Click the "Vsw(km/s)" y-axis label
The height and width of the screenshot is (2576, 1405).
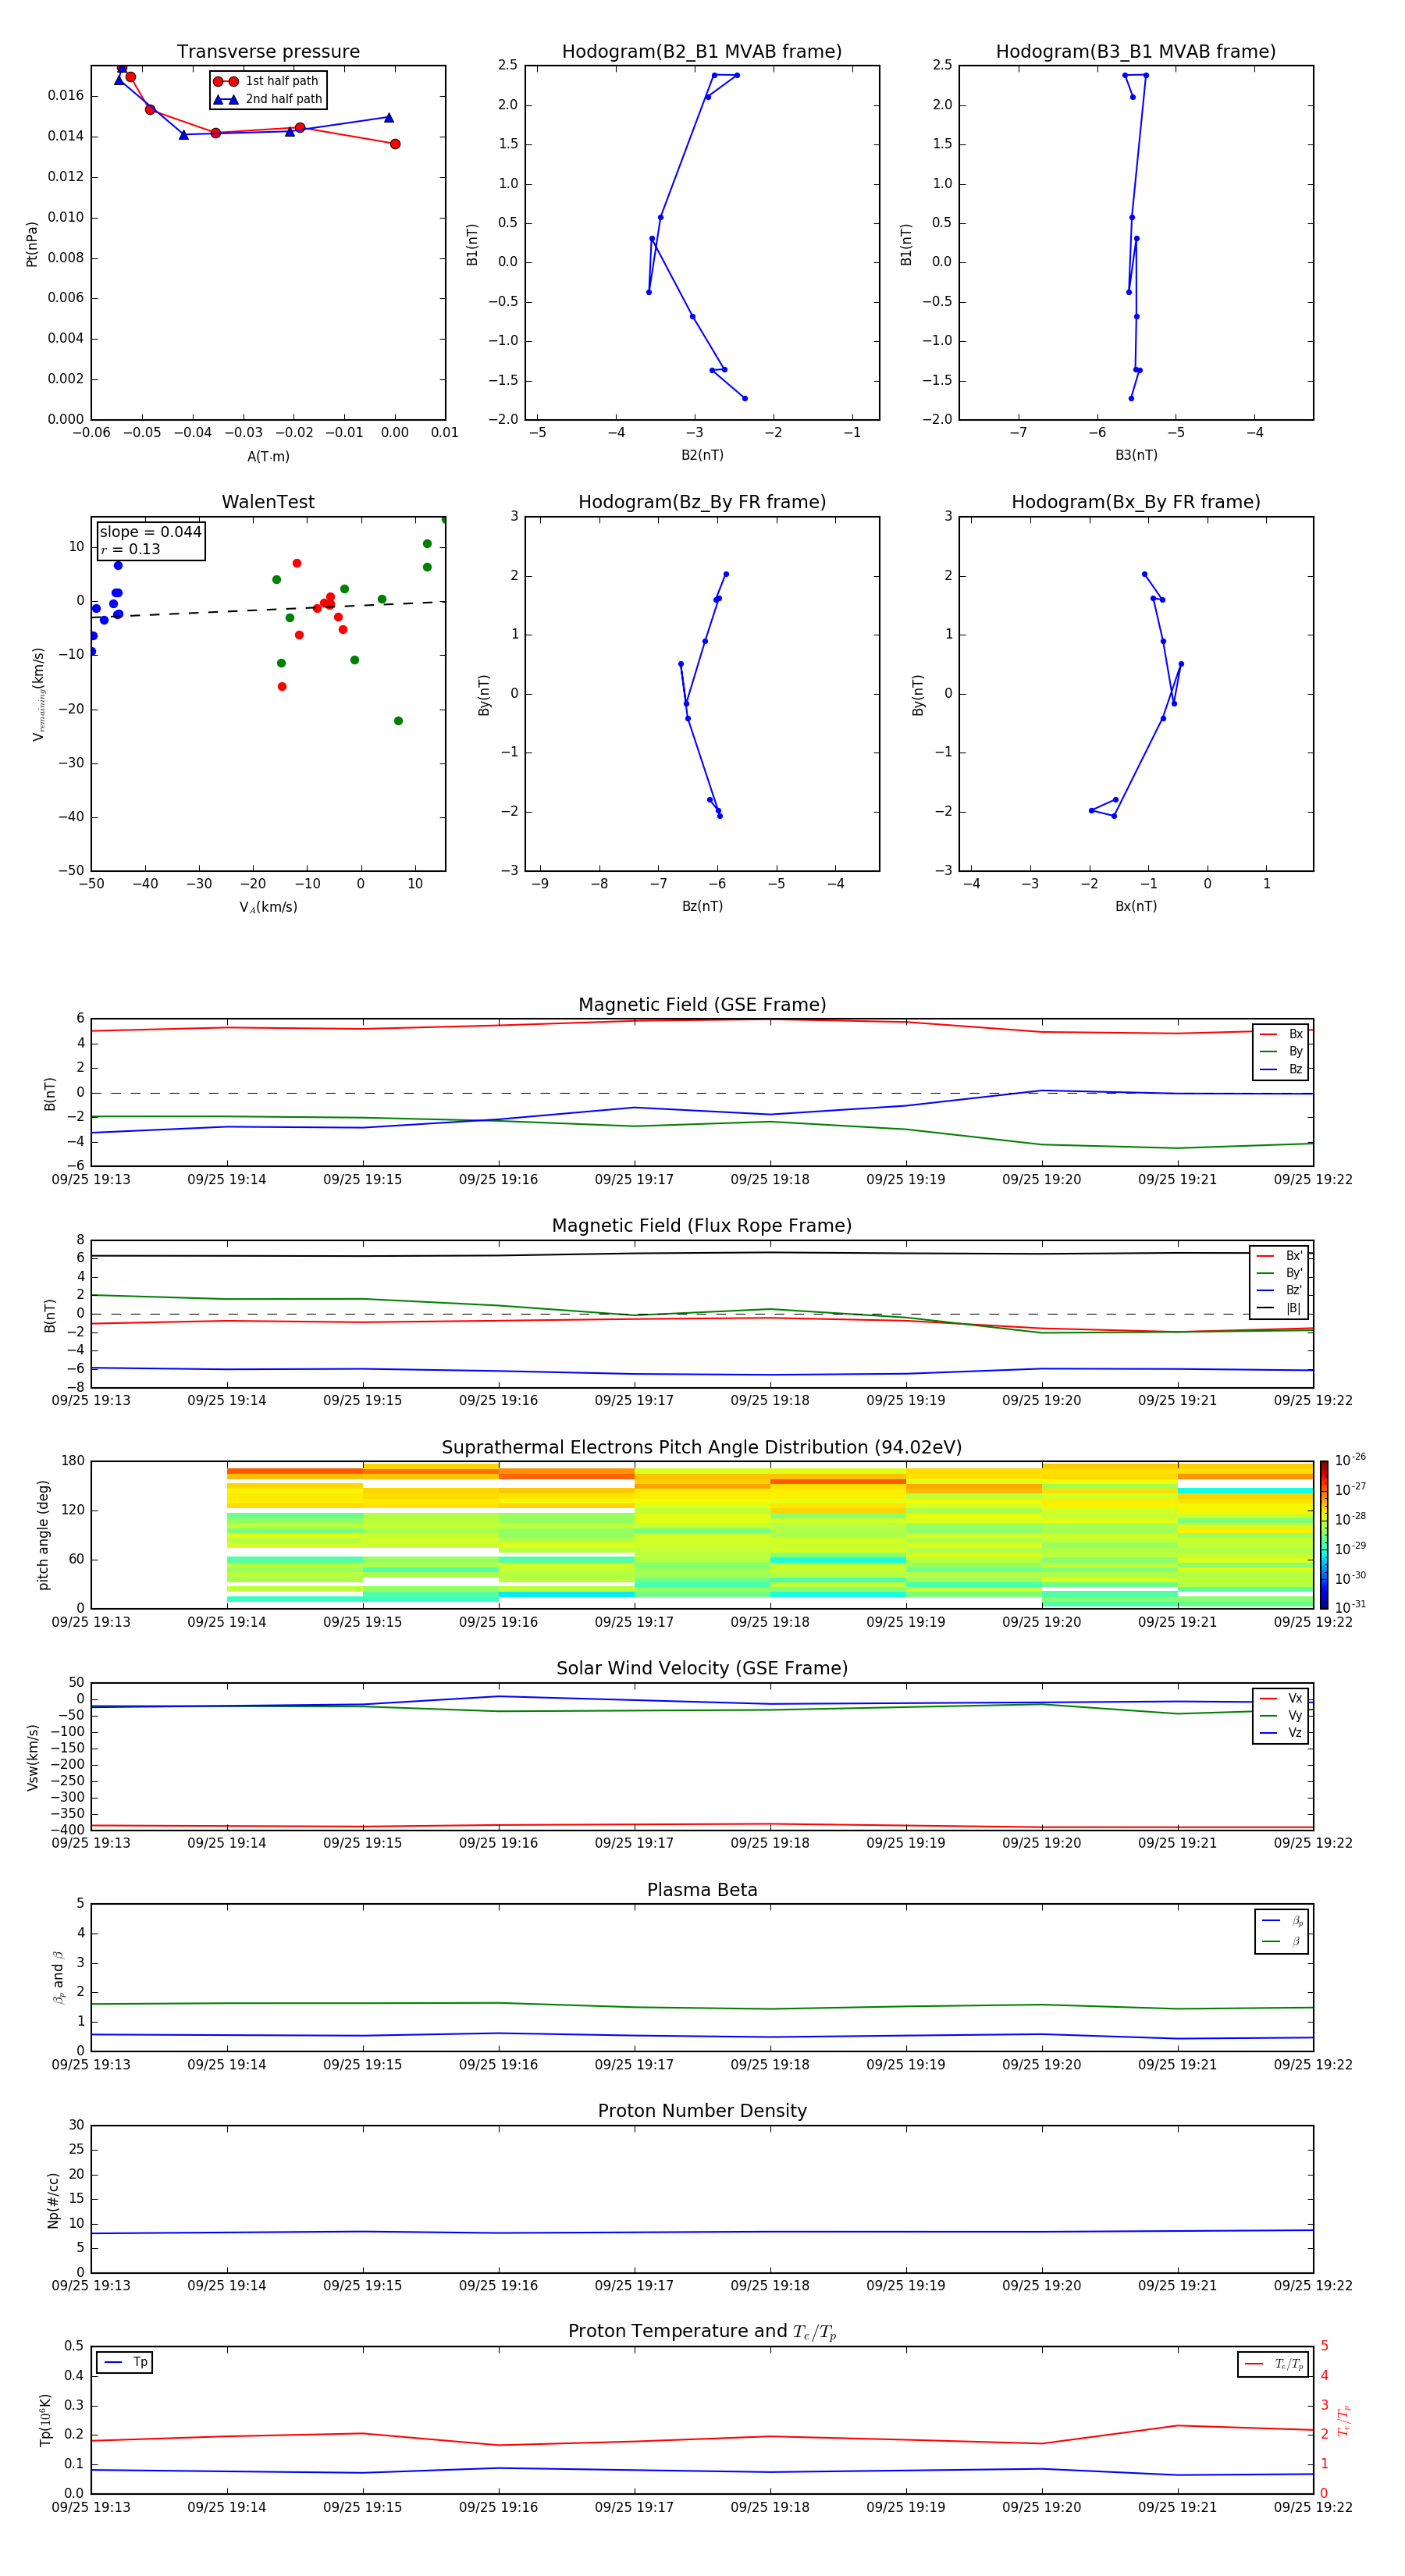click(x=32, y=1757)
